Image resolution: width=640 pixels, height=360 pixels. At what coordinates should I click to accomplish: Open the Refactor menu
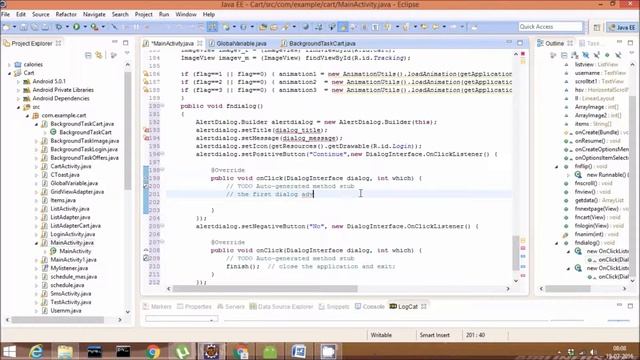(x=66, y=14)
